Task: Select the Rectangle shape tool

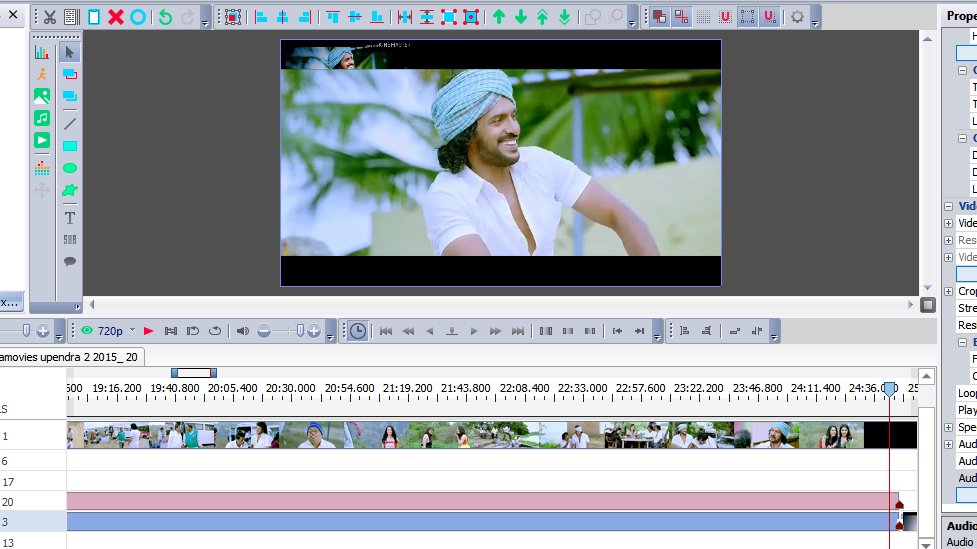Action: (x=70, y=146)
